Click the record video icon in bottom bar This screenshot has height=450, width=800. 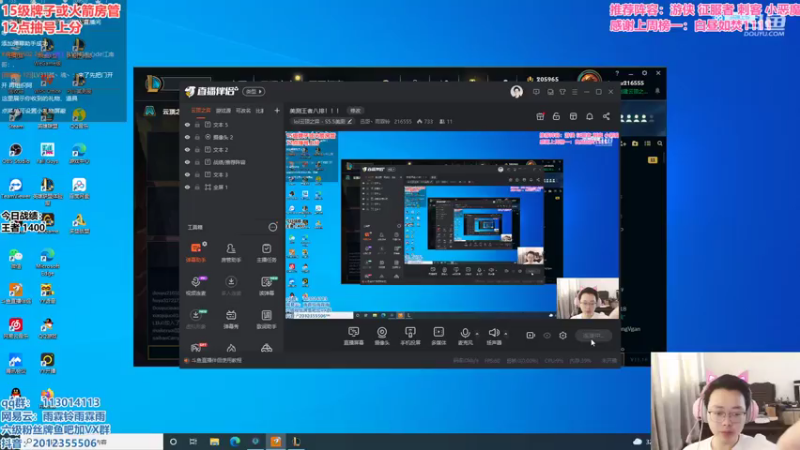[531, 335]
